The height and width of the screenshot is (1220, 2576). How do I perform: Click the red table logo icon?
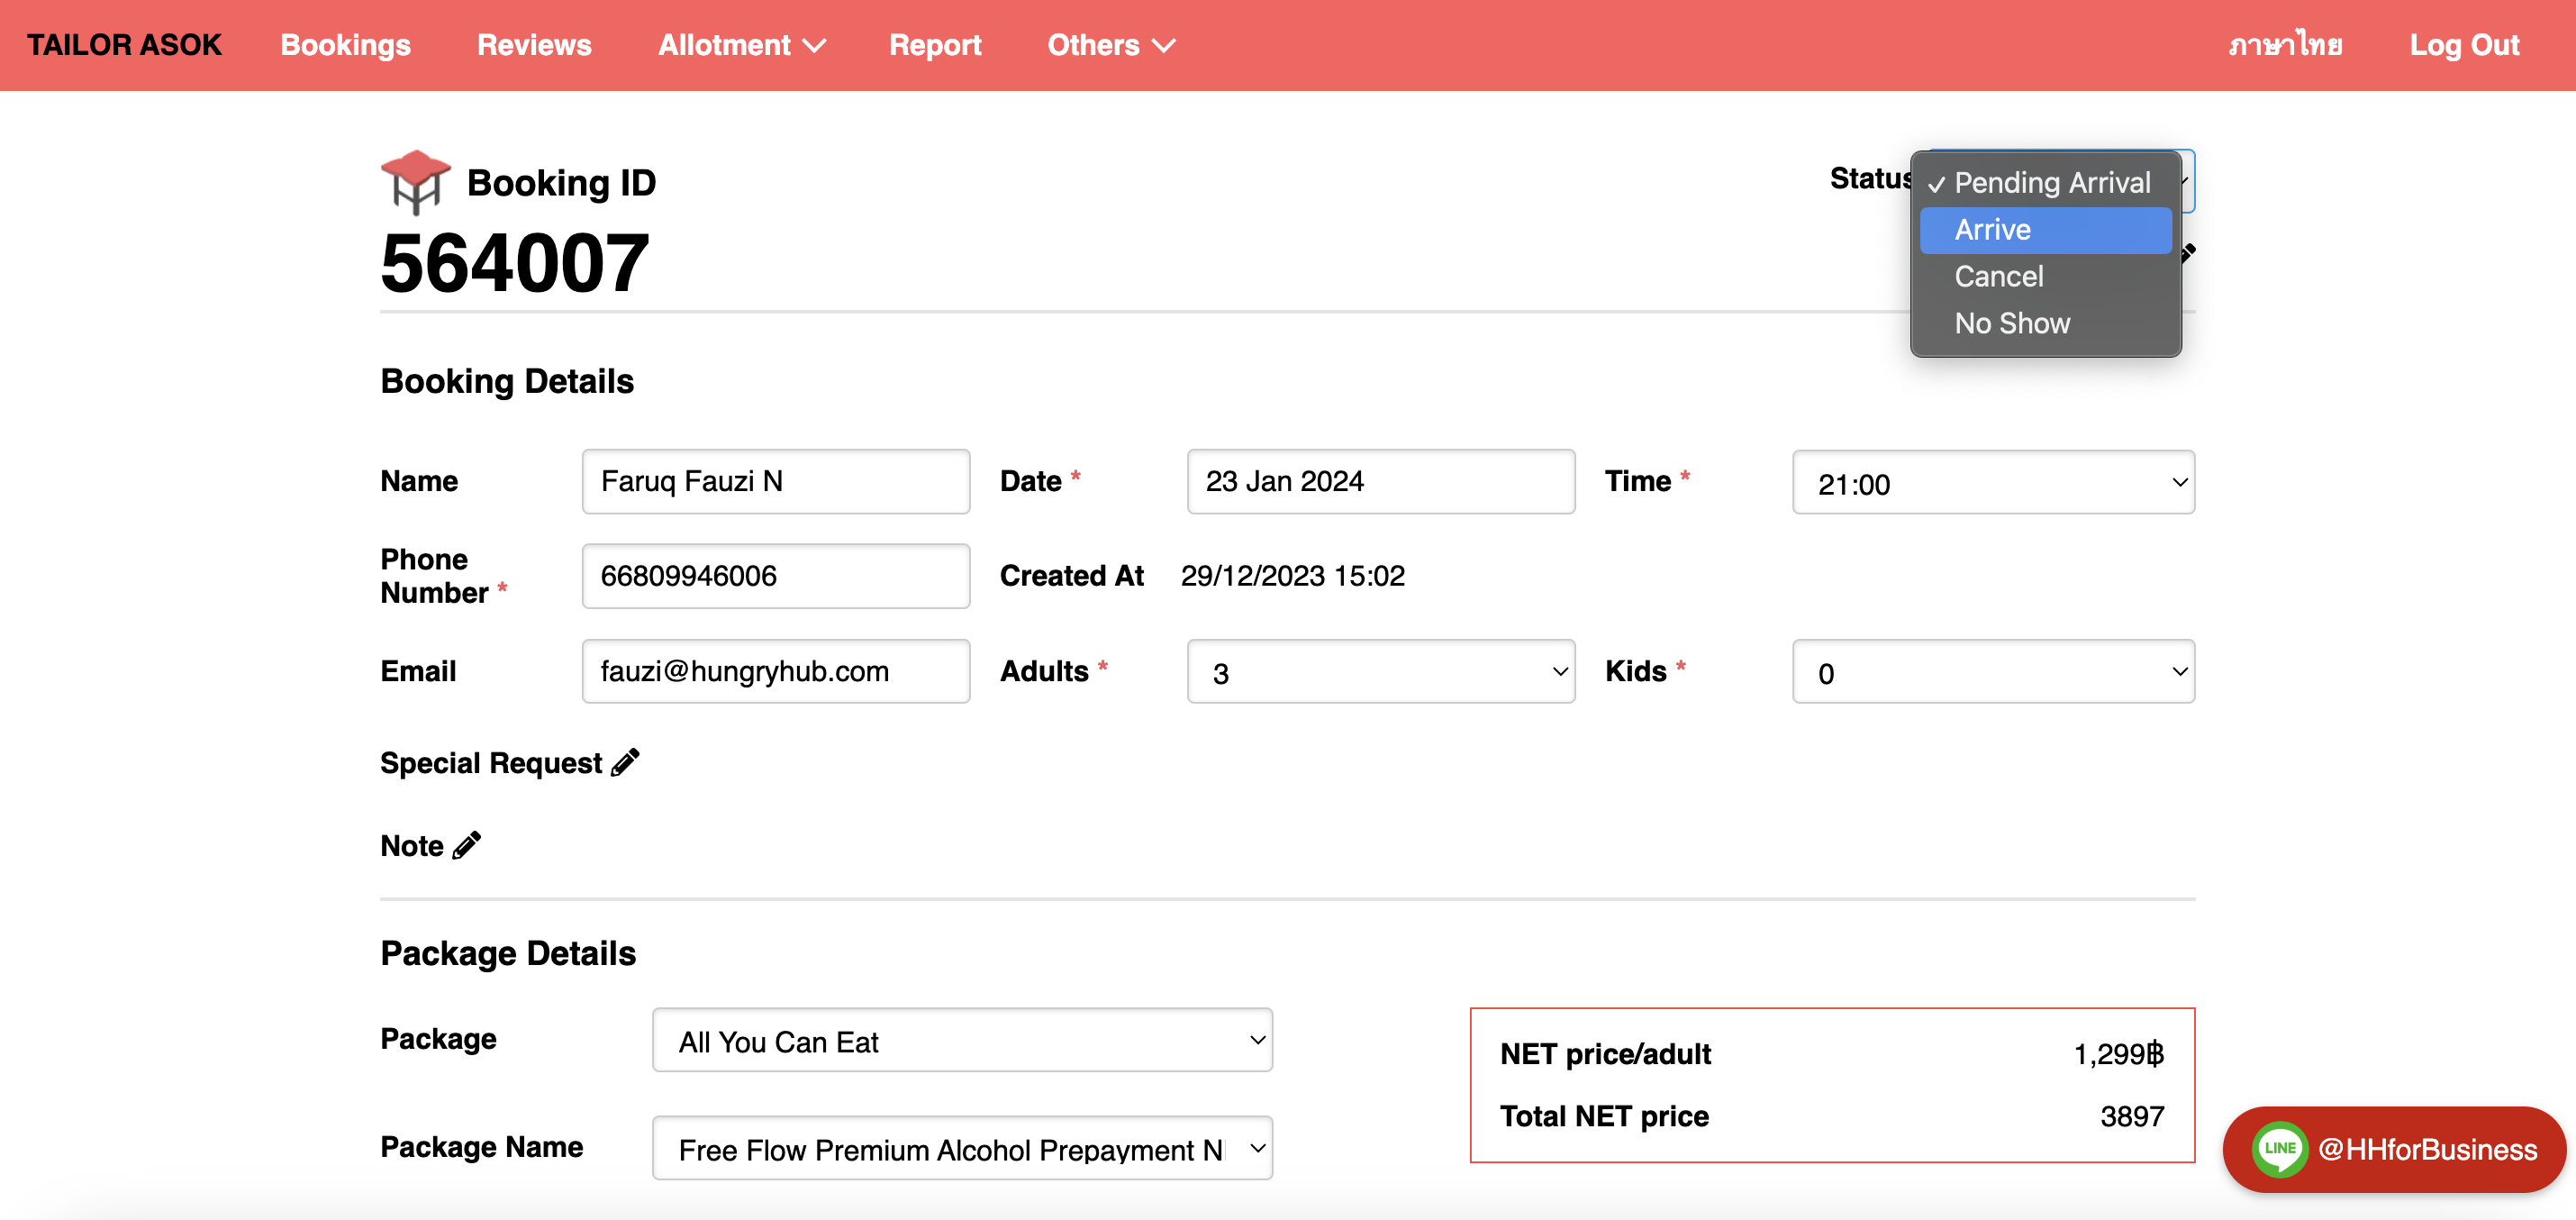coord(415,181)
